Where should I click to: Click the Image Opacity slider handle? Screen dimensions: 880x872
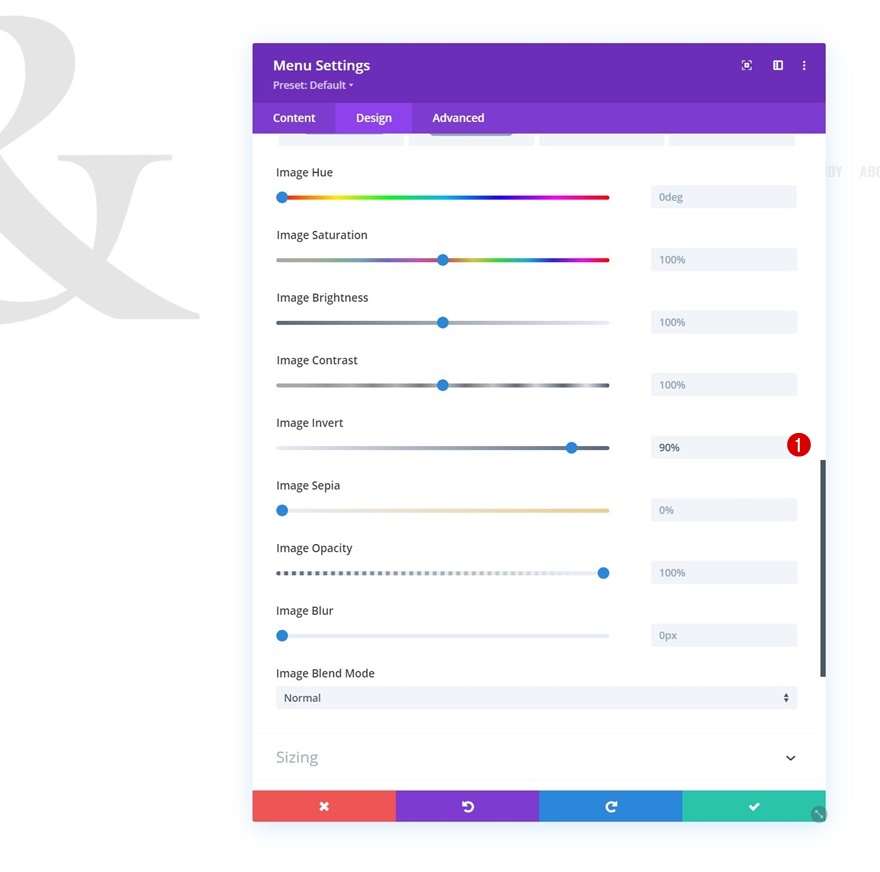[603, 573]
